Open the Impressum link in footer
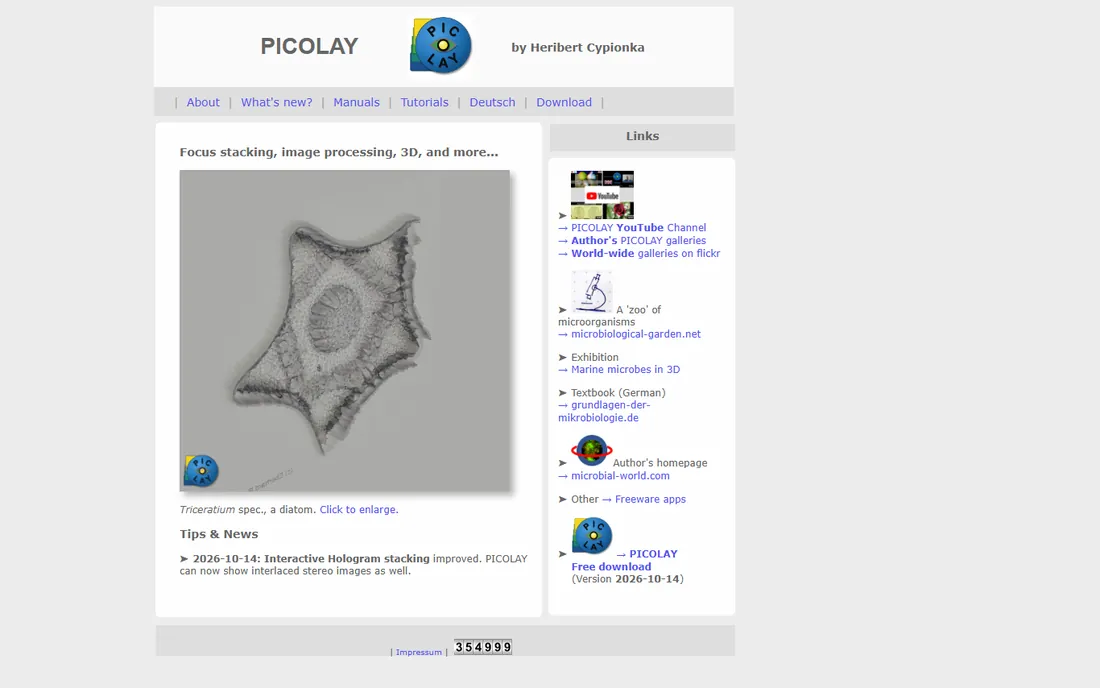The width and height of the screenshot is (1100, 688). coord(419,652)
